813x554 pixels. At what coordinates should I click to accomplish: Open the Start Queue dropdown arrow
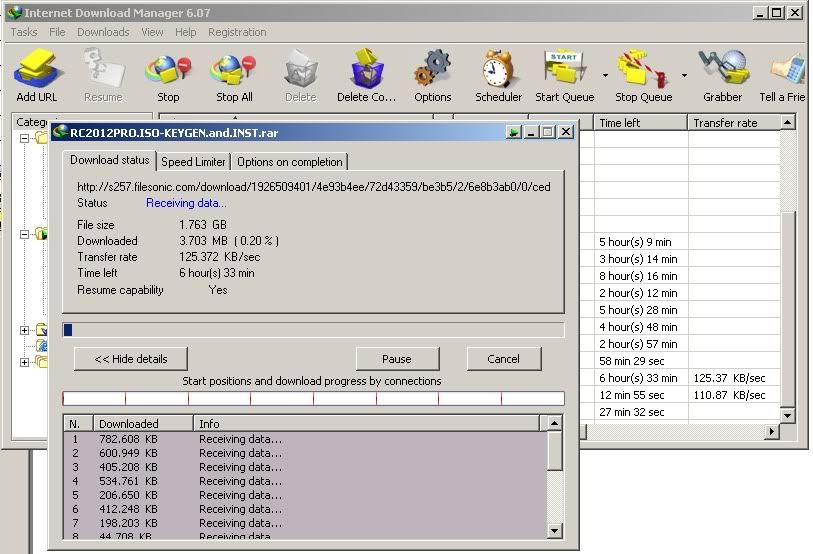[605, 76]
